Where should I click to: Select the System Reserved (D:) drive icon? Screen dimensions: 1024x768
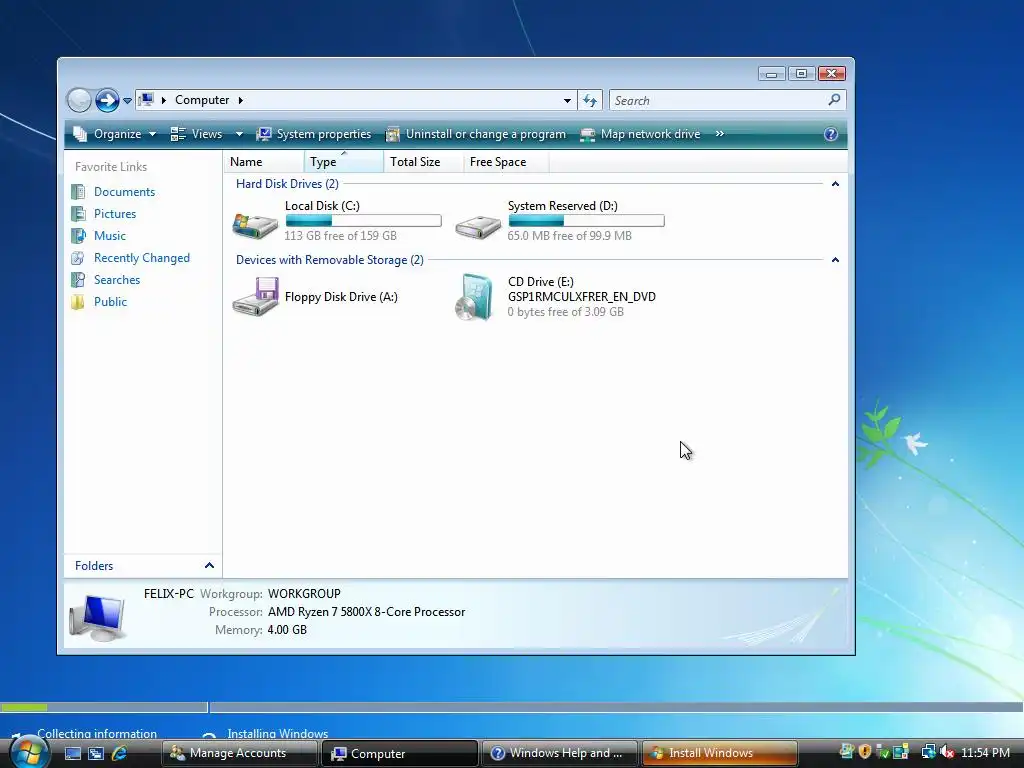[x=478, y=227]
